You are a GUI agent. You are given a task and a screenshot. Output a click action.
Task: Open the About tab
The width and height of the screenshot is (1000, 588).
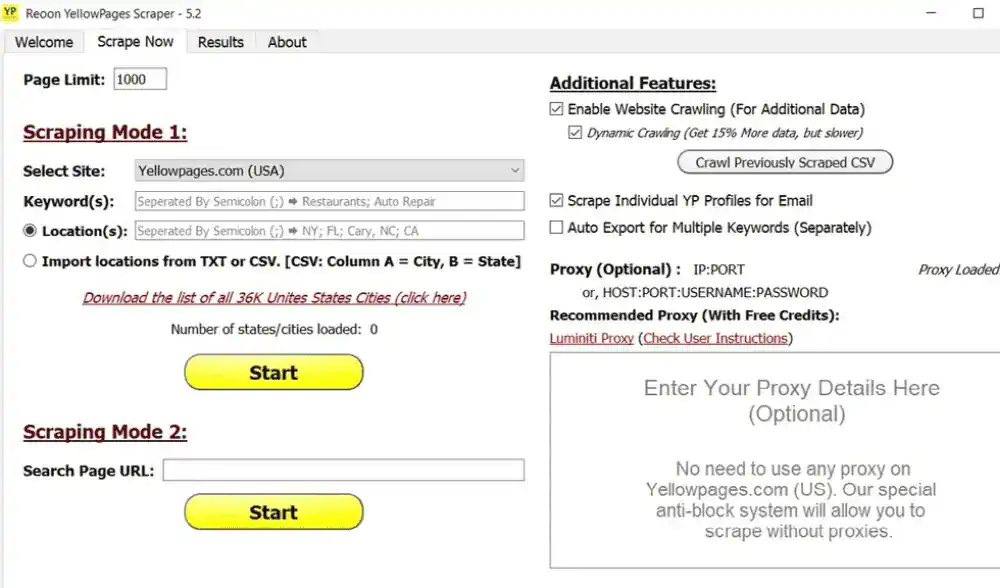(287, 42)
